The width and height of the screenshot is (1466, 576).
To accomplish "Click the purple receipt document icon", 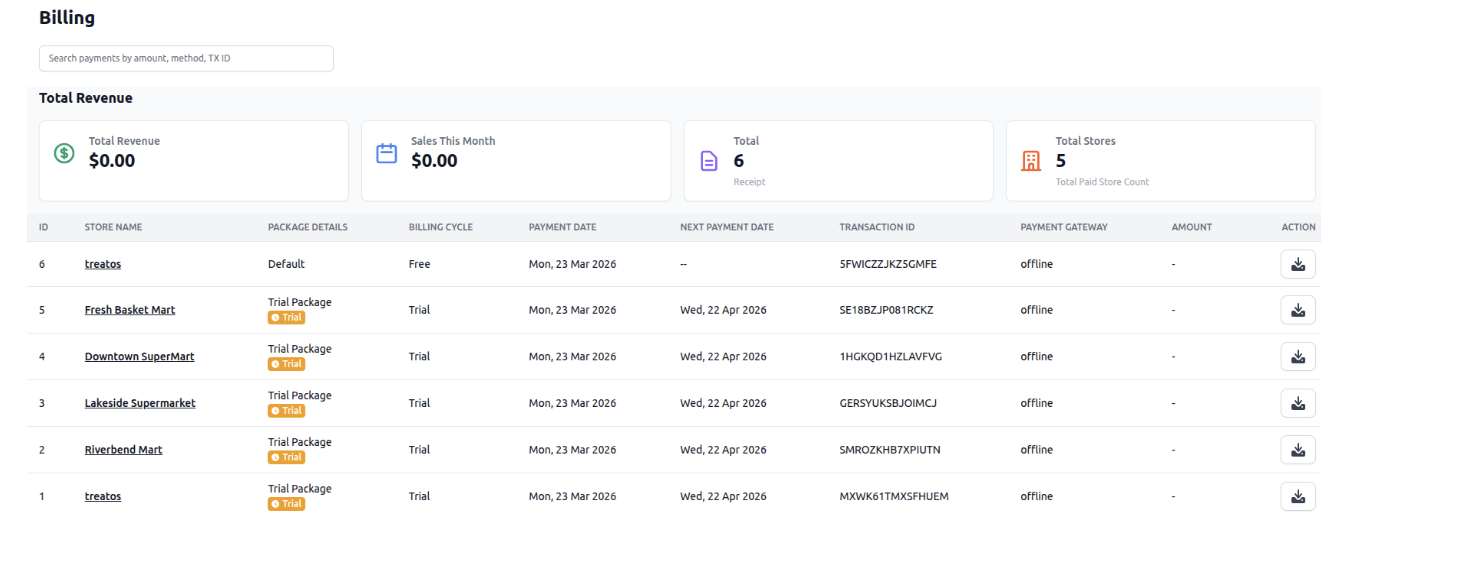I will point(709,161).
